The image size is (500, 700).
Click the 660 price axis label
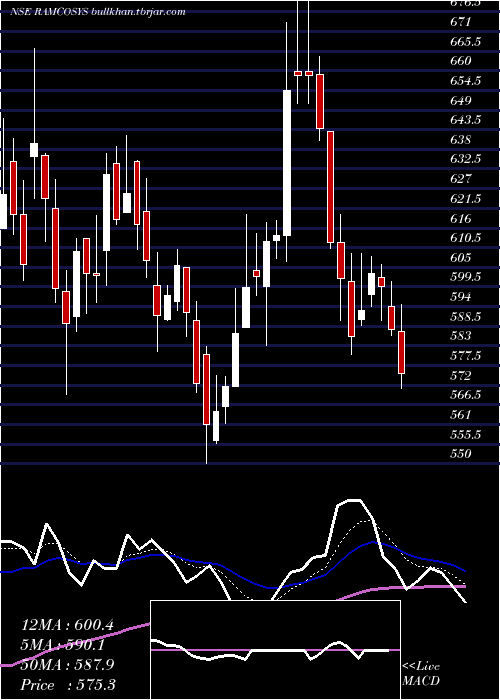[x=461, y=61]
